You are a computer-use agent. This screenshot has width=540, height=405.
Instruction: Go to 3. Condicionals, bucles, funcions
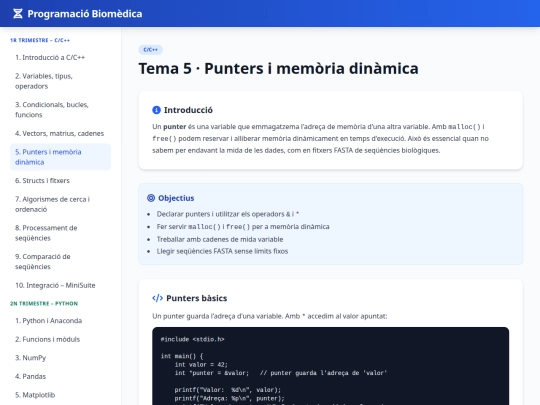61,110
